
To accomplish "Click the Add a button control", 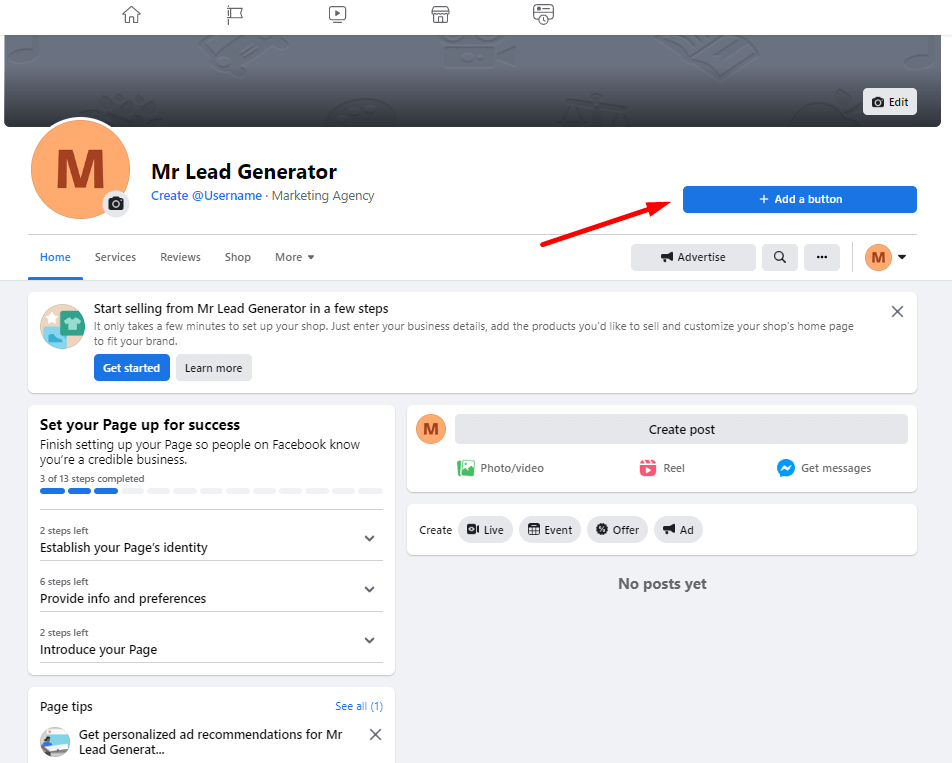I will 799,199.
